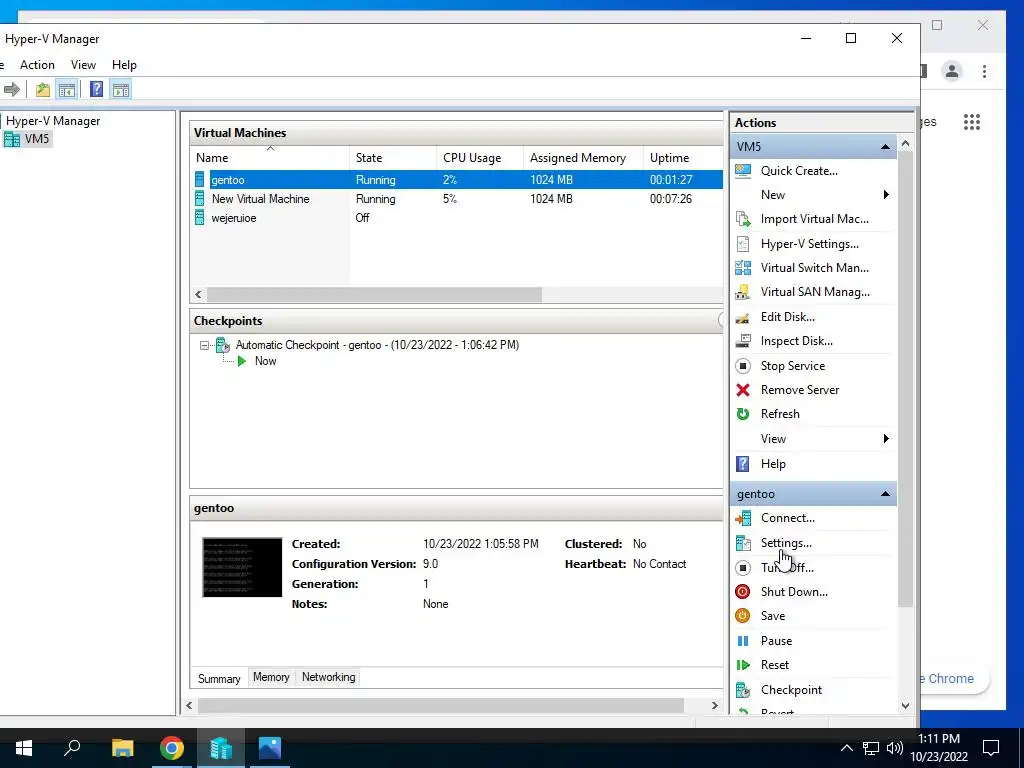The width and height of the screenshot is (1024, 768).
Task: Toggle the show/hide action pane toolbar icon
Action: click(x=120, y=89)
